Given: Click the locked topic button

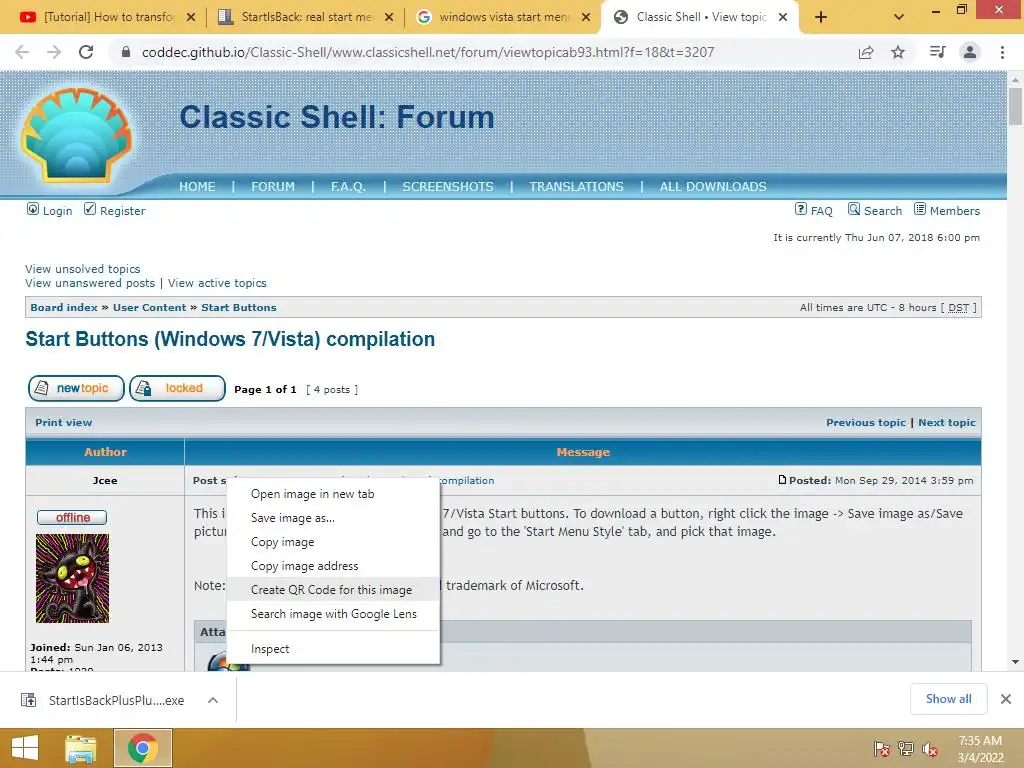Looking at the screenshot, I should coord(178,389).
